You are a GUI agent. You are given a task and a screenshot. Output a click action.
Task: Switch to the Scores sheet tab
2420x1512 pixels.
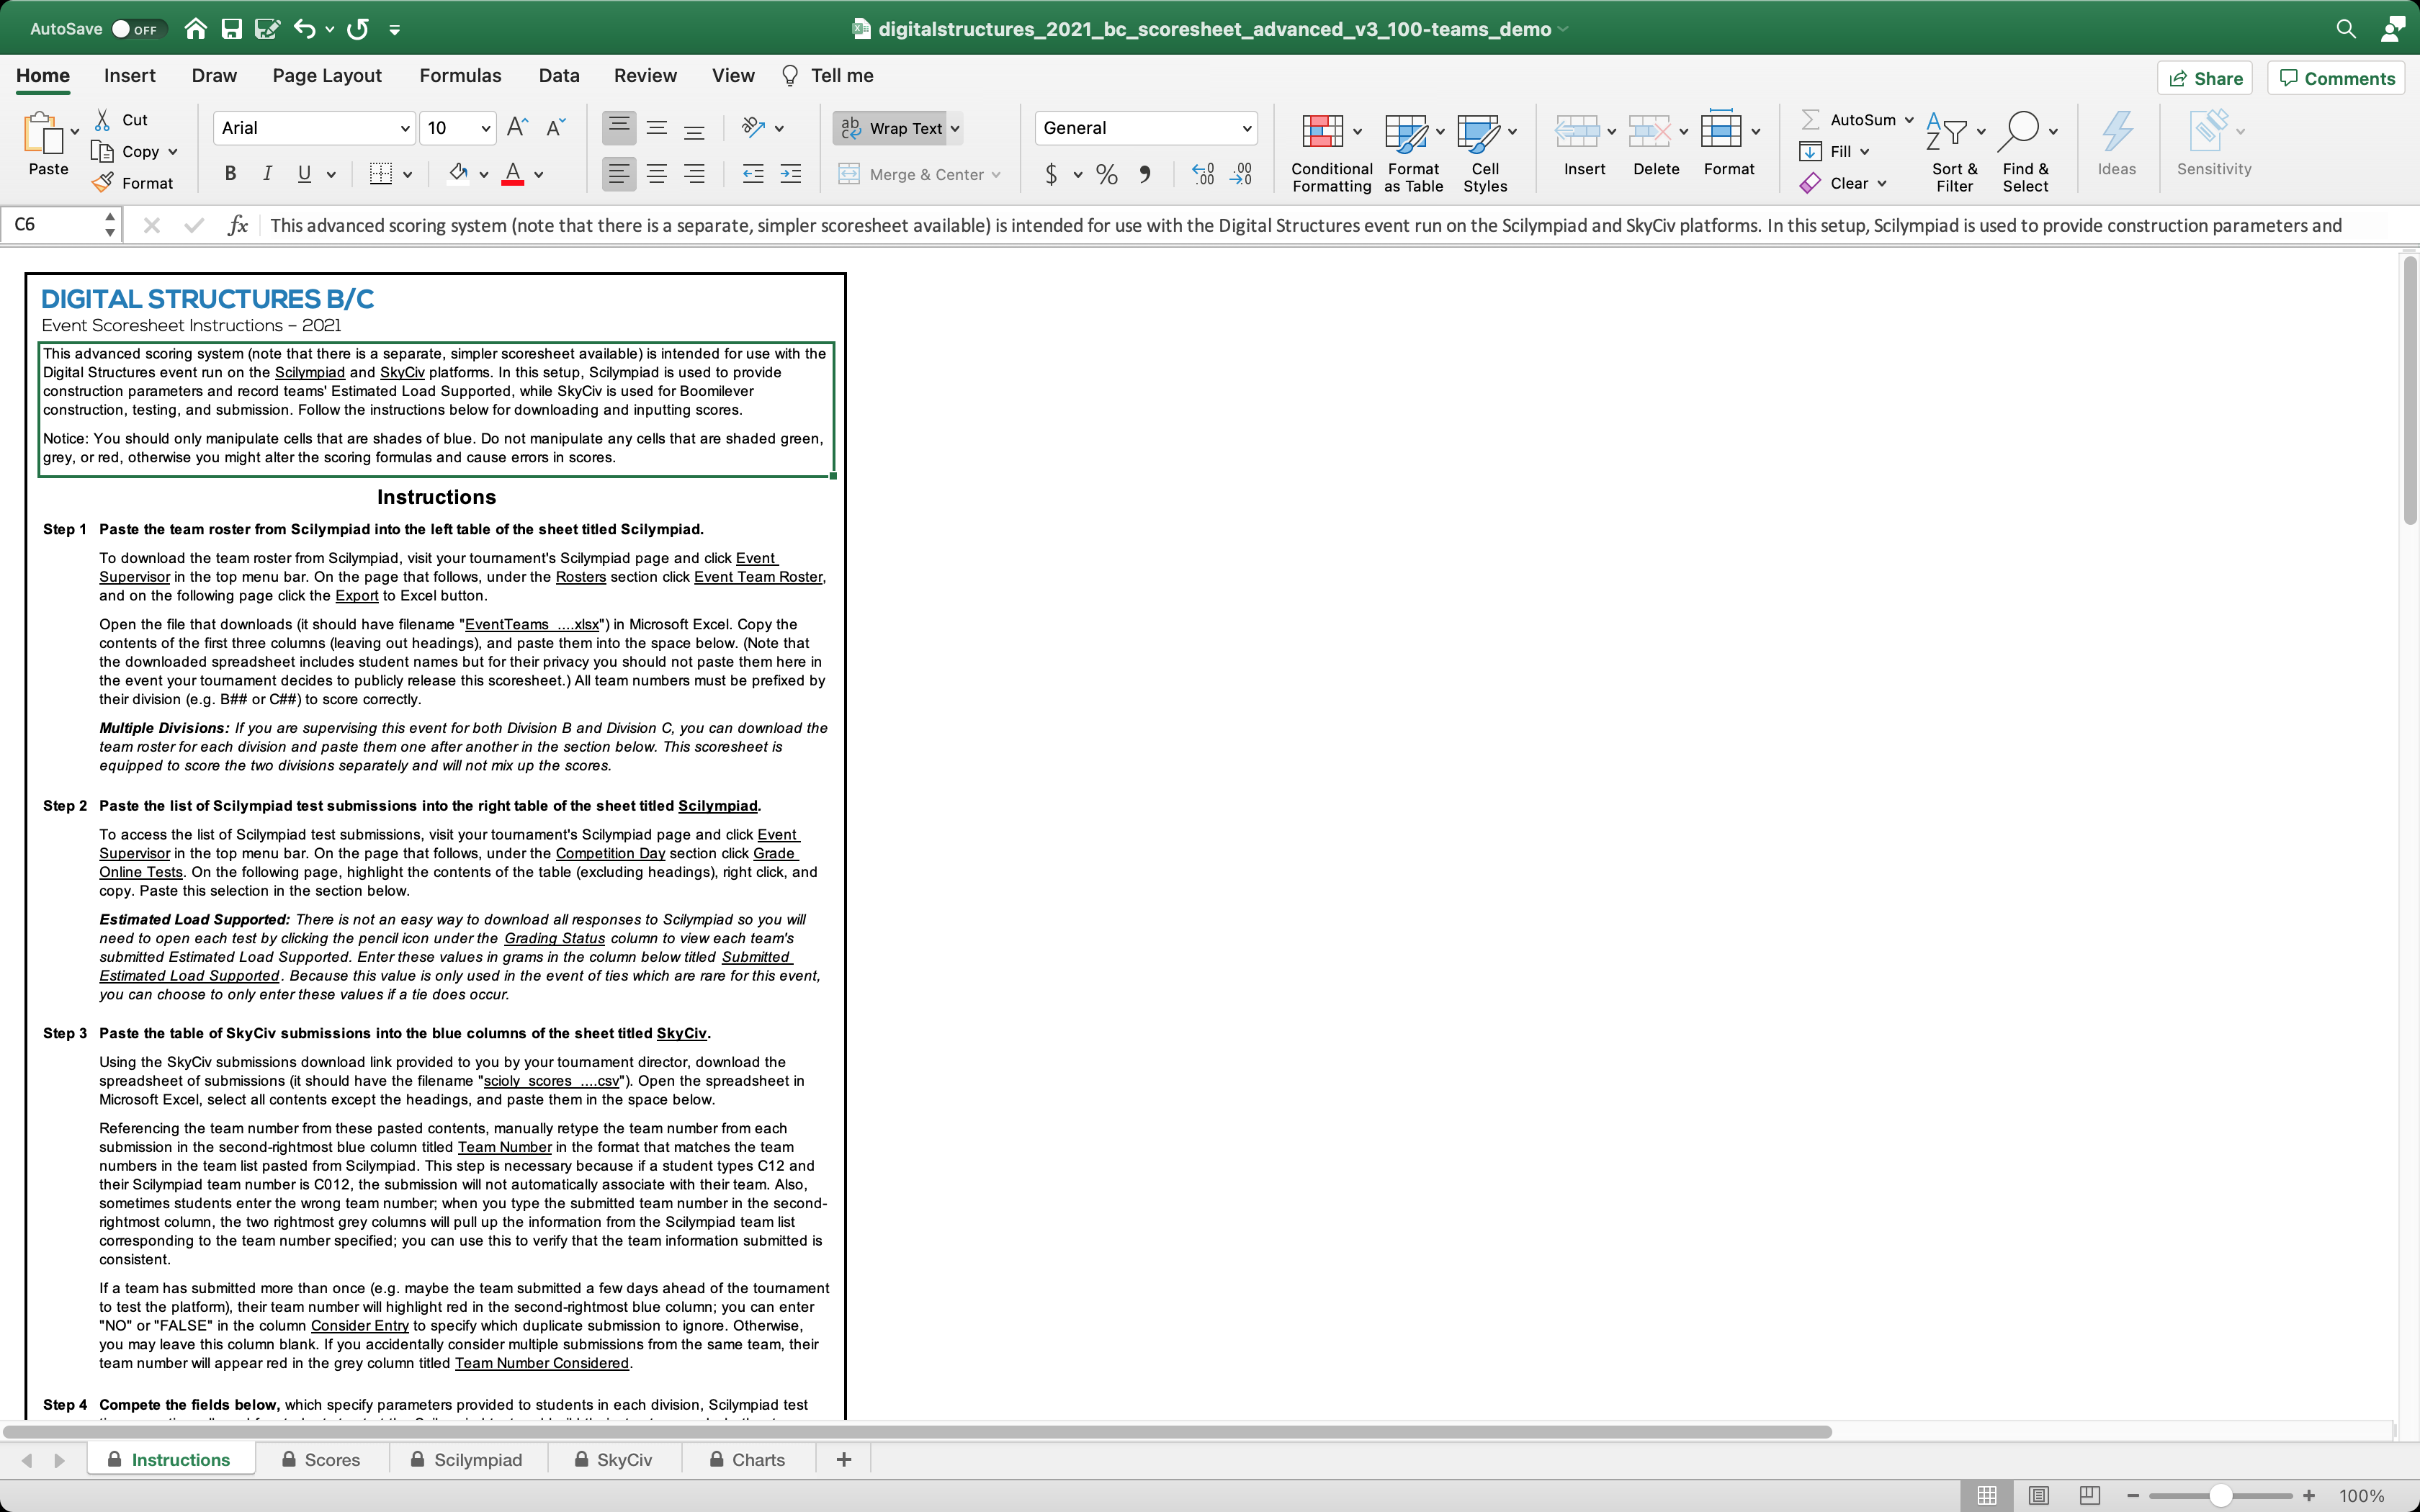pyautogui.click(x=321, y=1460)
